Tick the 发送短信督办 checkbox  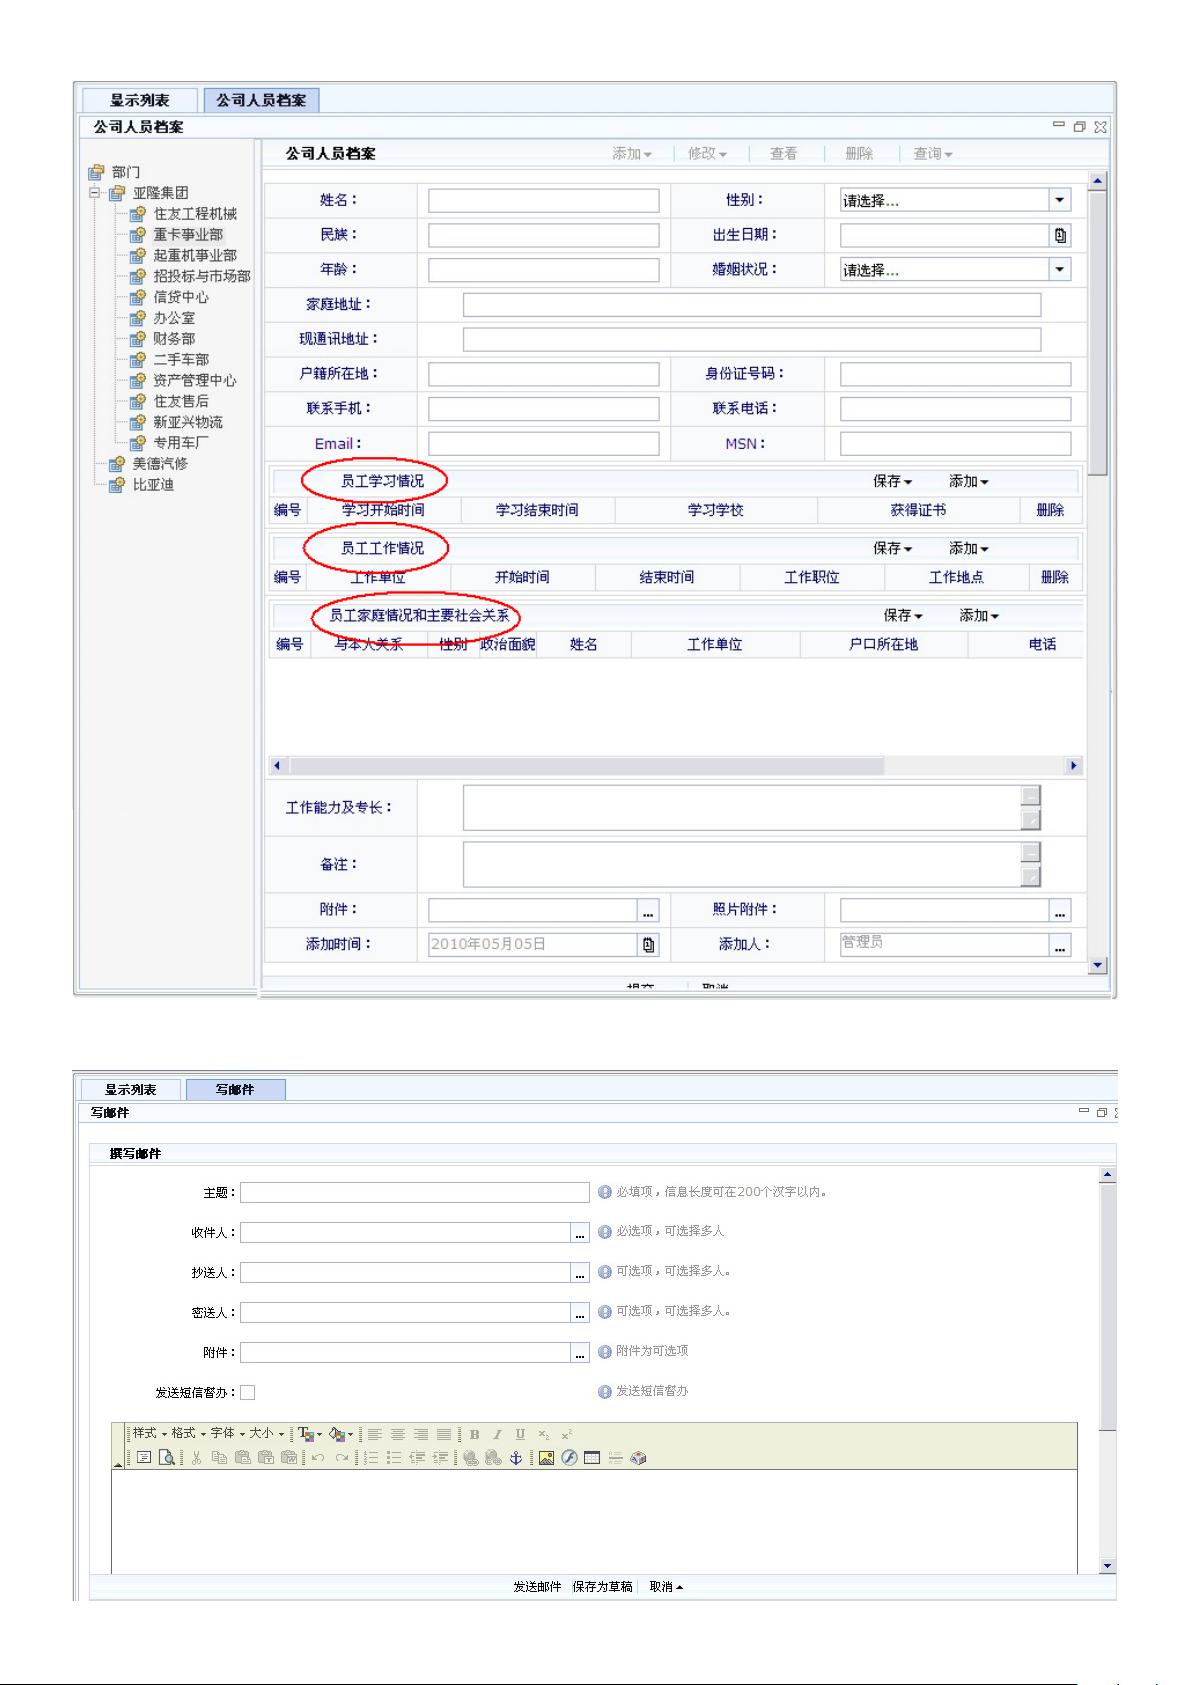click(248, 1392)
